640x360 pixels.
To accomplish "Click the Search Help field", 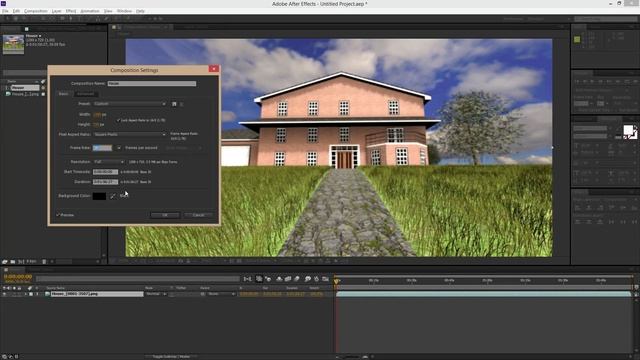I will click(605, 19).
